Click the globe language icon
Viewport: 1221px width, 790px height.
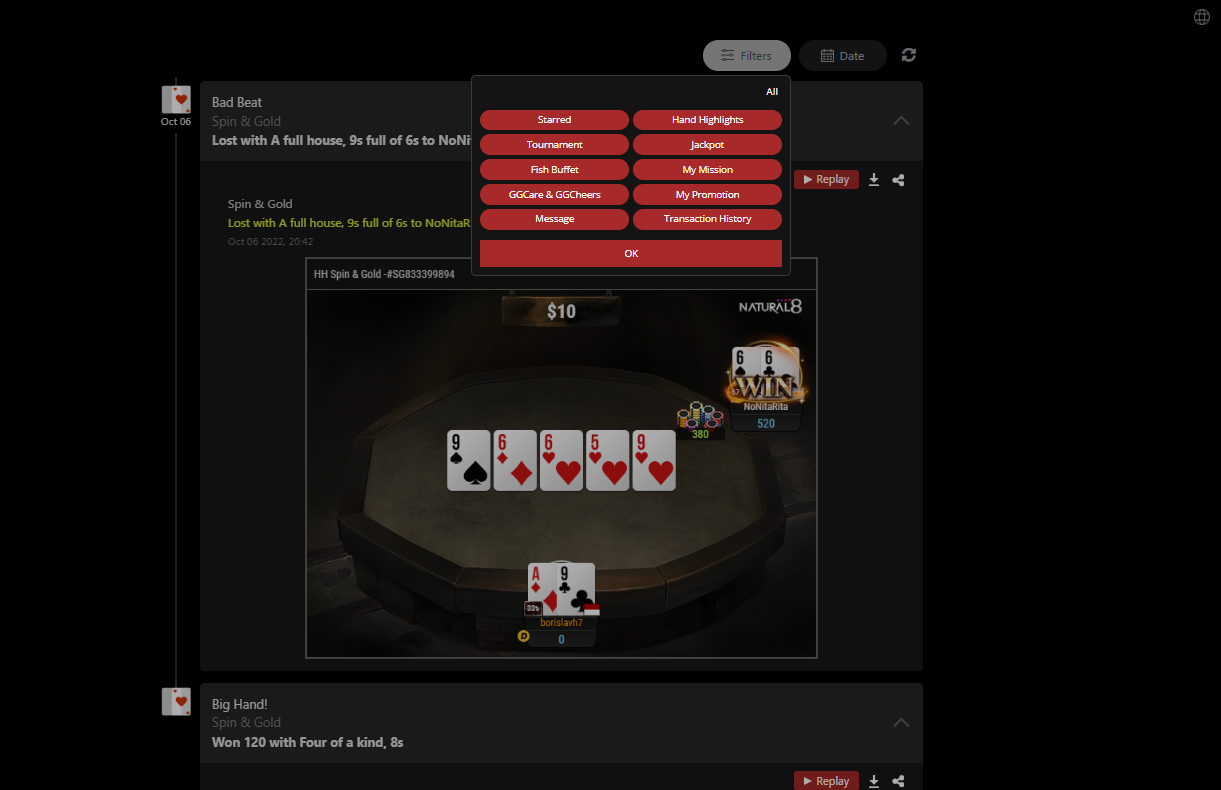pos(1202,17)
